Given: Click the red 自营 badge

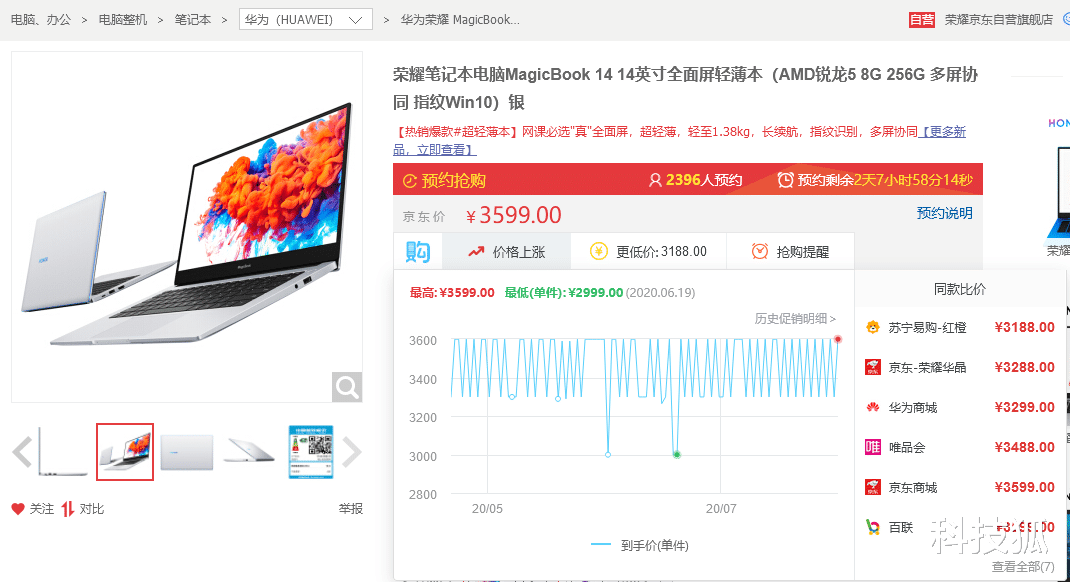Looking at the screenshot, I should point(922,20).
